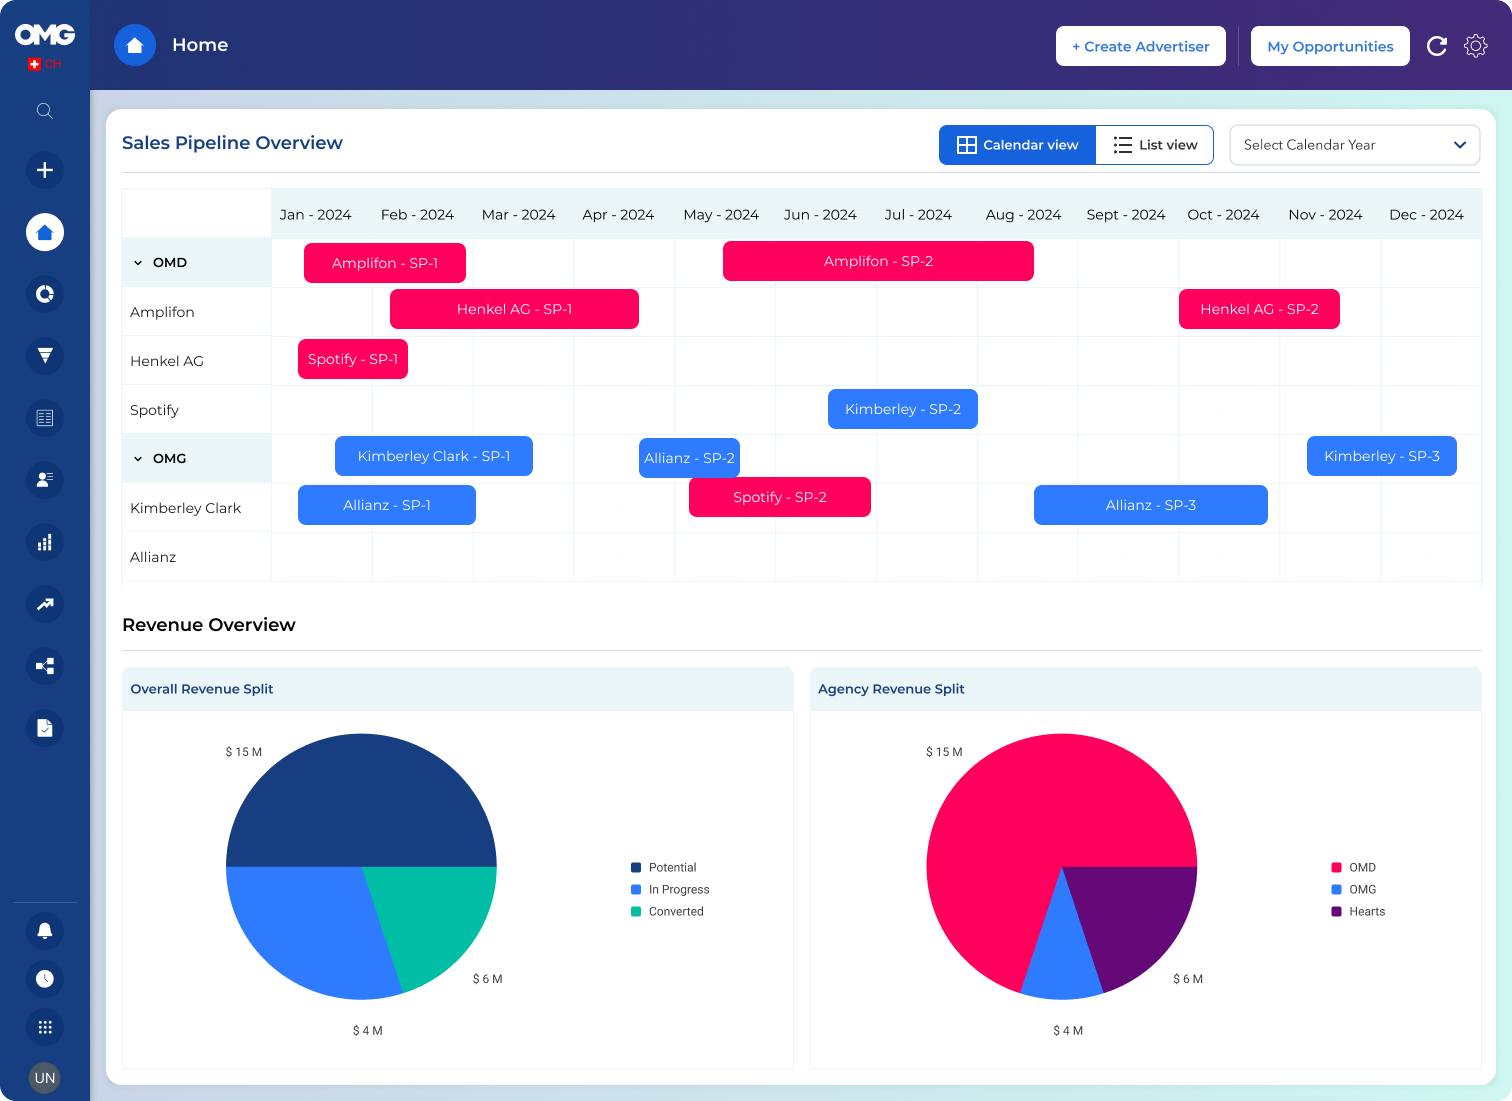Click the refresh icon in header

tap(1437, 46)
